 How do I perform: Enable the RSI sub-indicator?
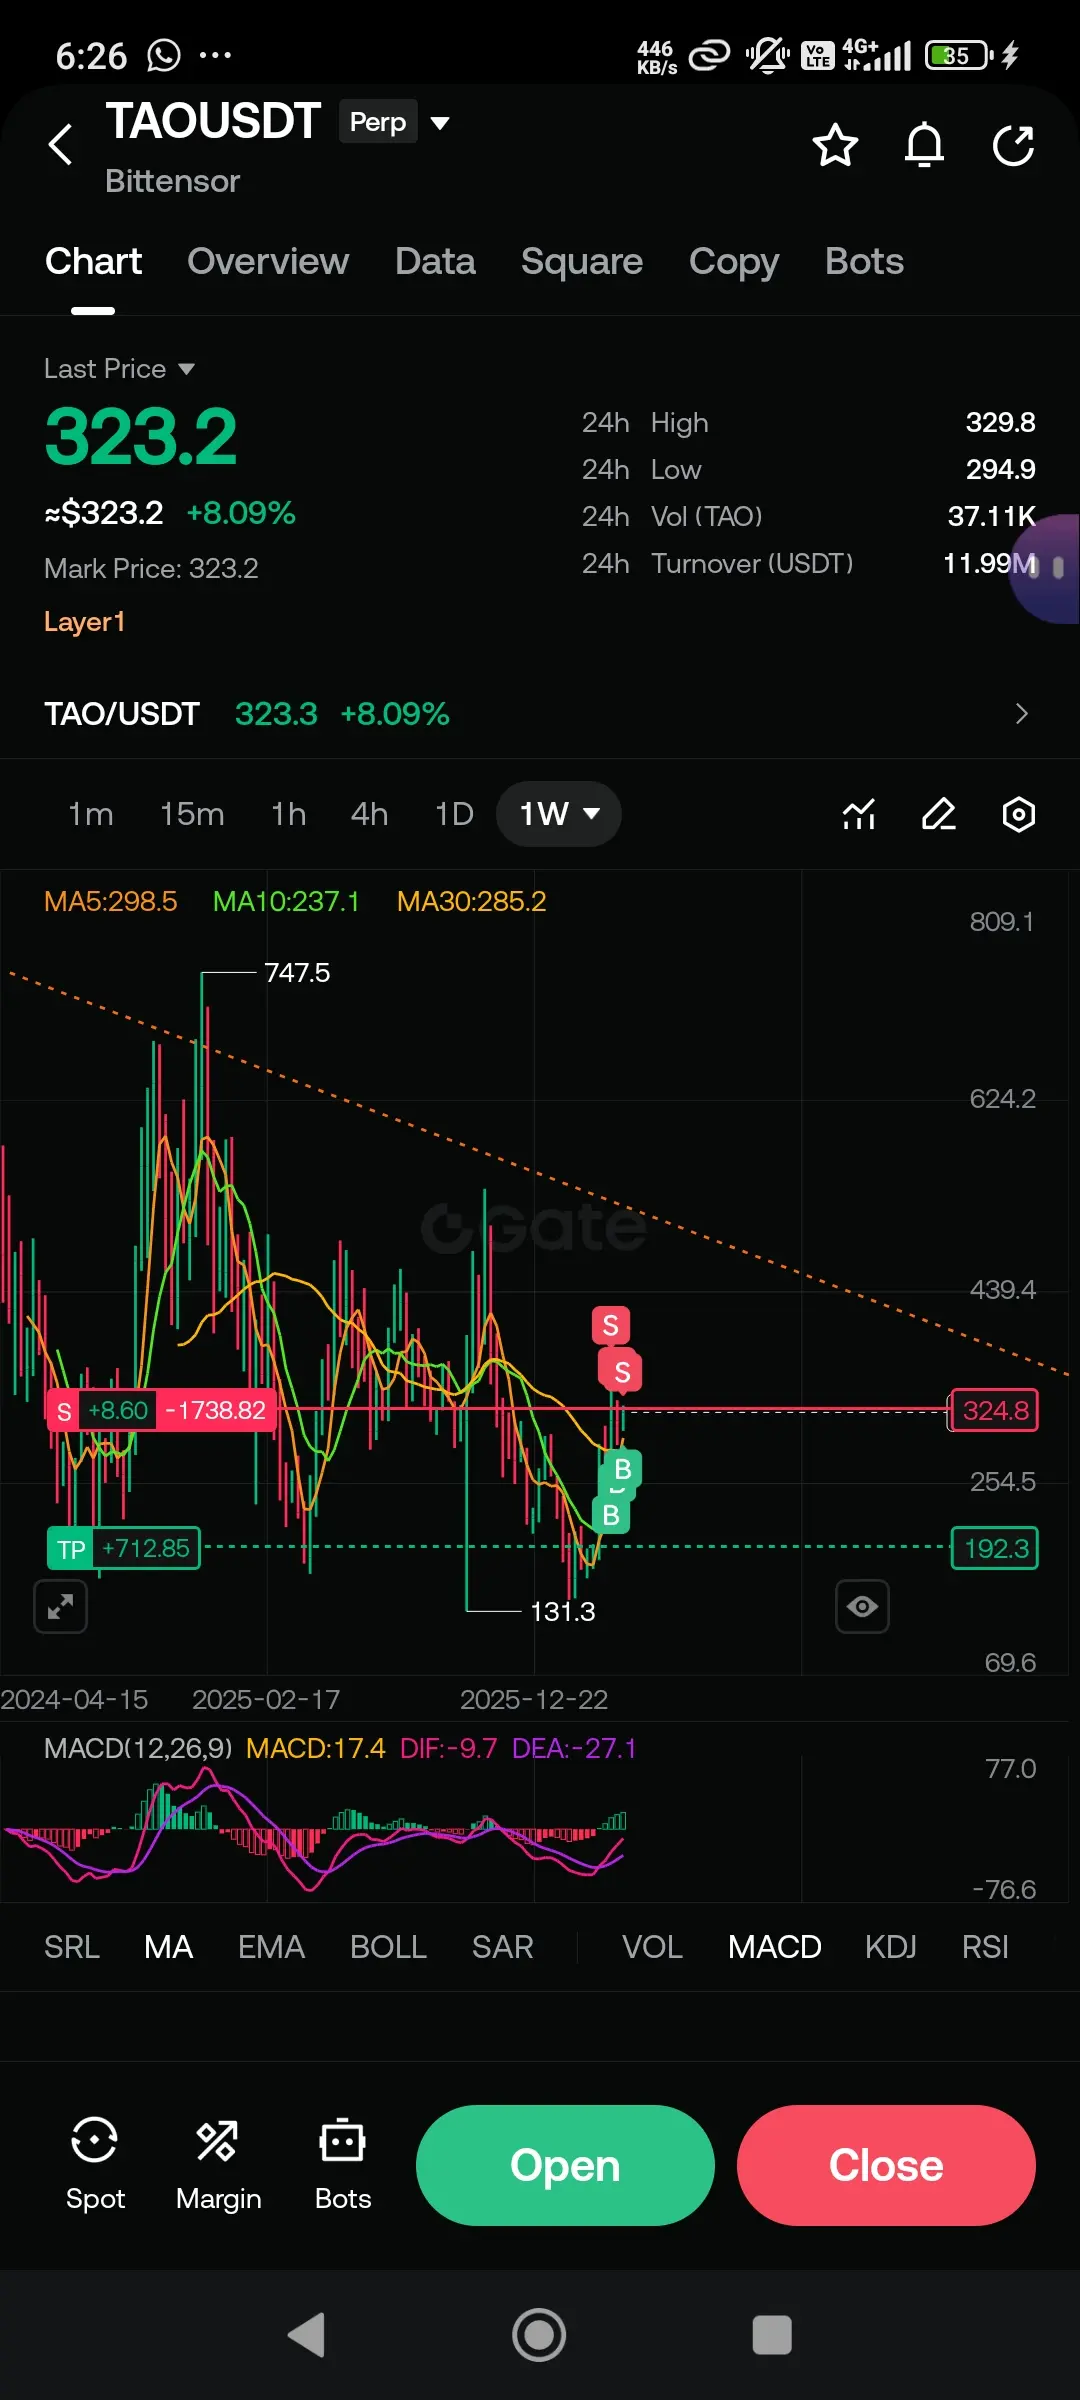[985, 1947]
